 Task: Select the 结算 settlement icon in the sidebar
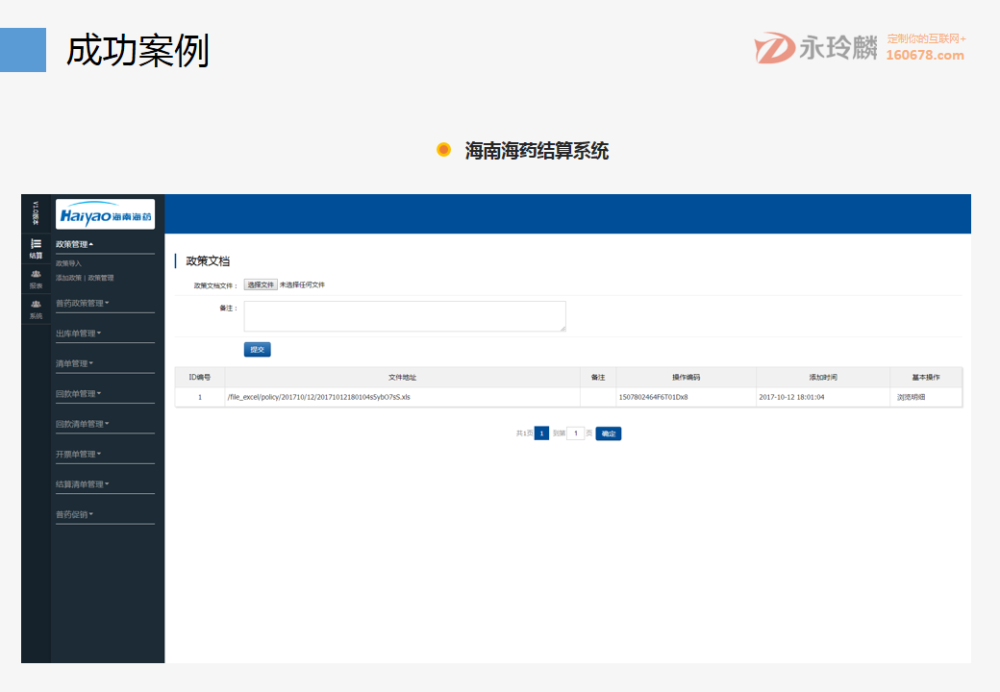pyautogui.click(x=36, y=245)
